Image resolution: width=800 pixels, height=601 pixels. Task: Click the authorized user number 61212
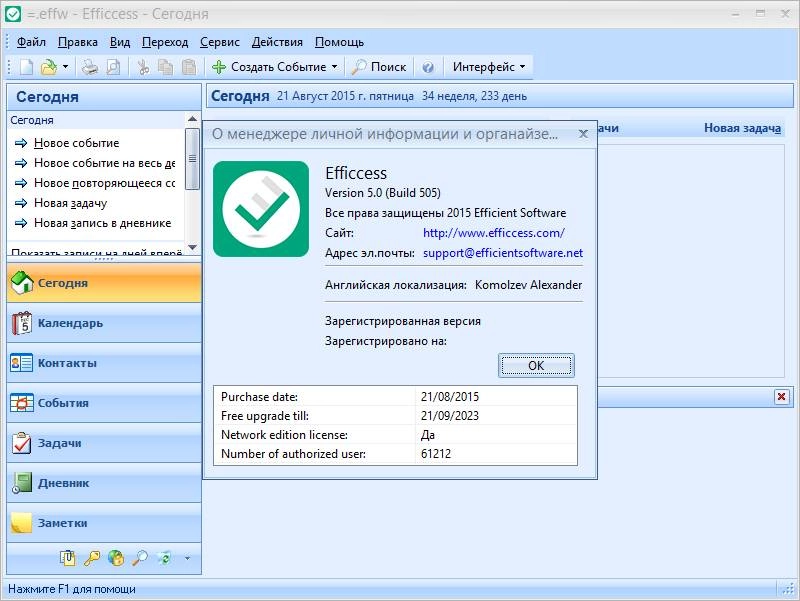436,454
